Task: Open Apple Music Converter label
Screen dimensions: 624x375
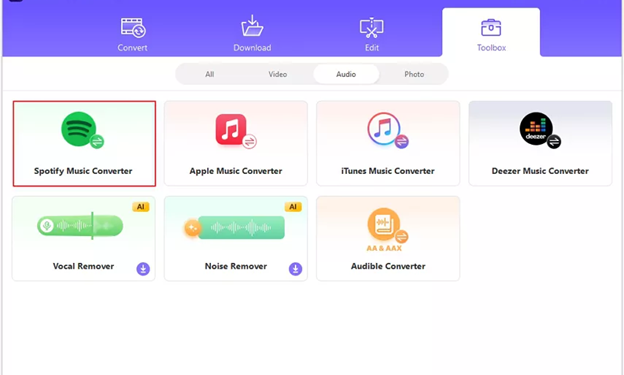Action: 236,171
